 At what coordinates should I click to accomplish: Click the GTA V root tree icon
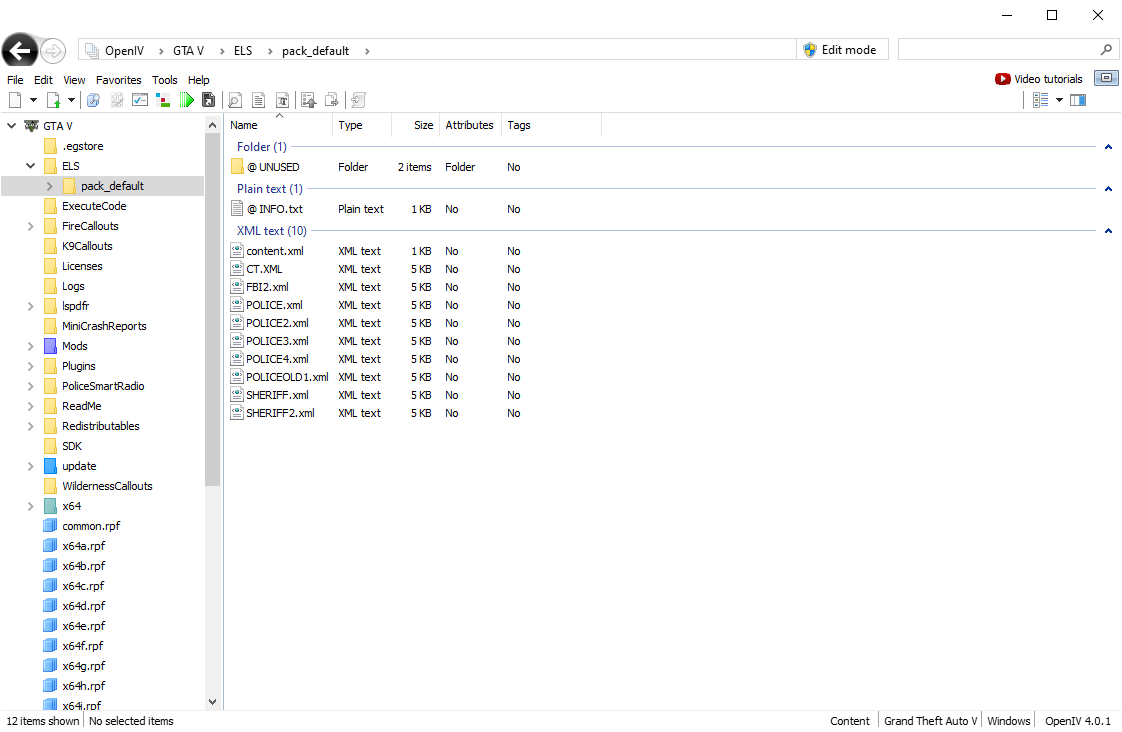click(31, 126)
